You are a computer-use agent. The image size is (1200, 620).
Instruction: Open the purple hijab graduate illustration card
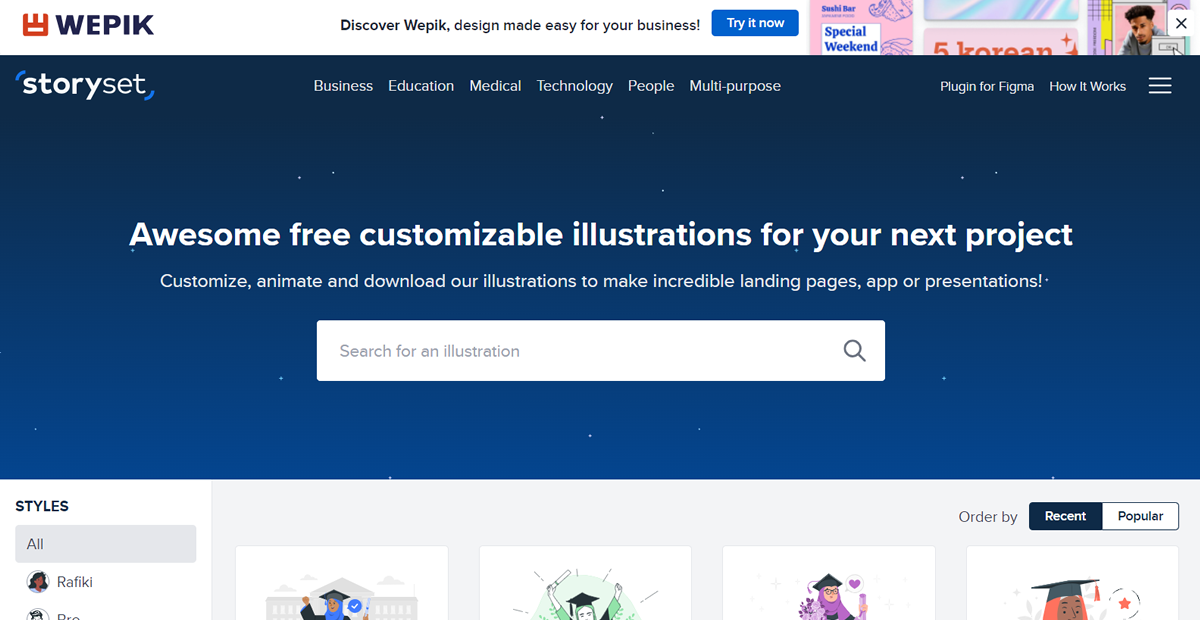[829, 583]
